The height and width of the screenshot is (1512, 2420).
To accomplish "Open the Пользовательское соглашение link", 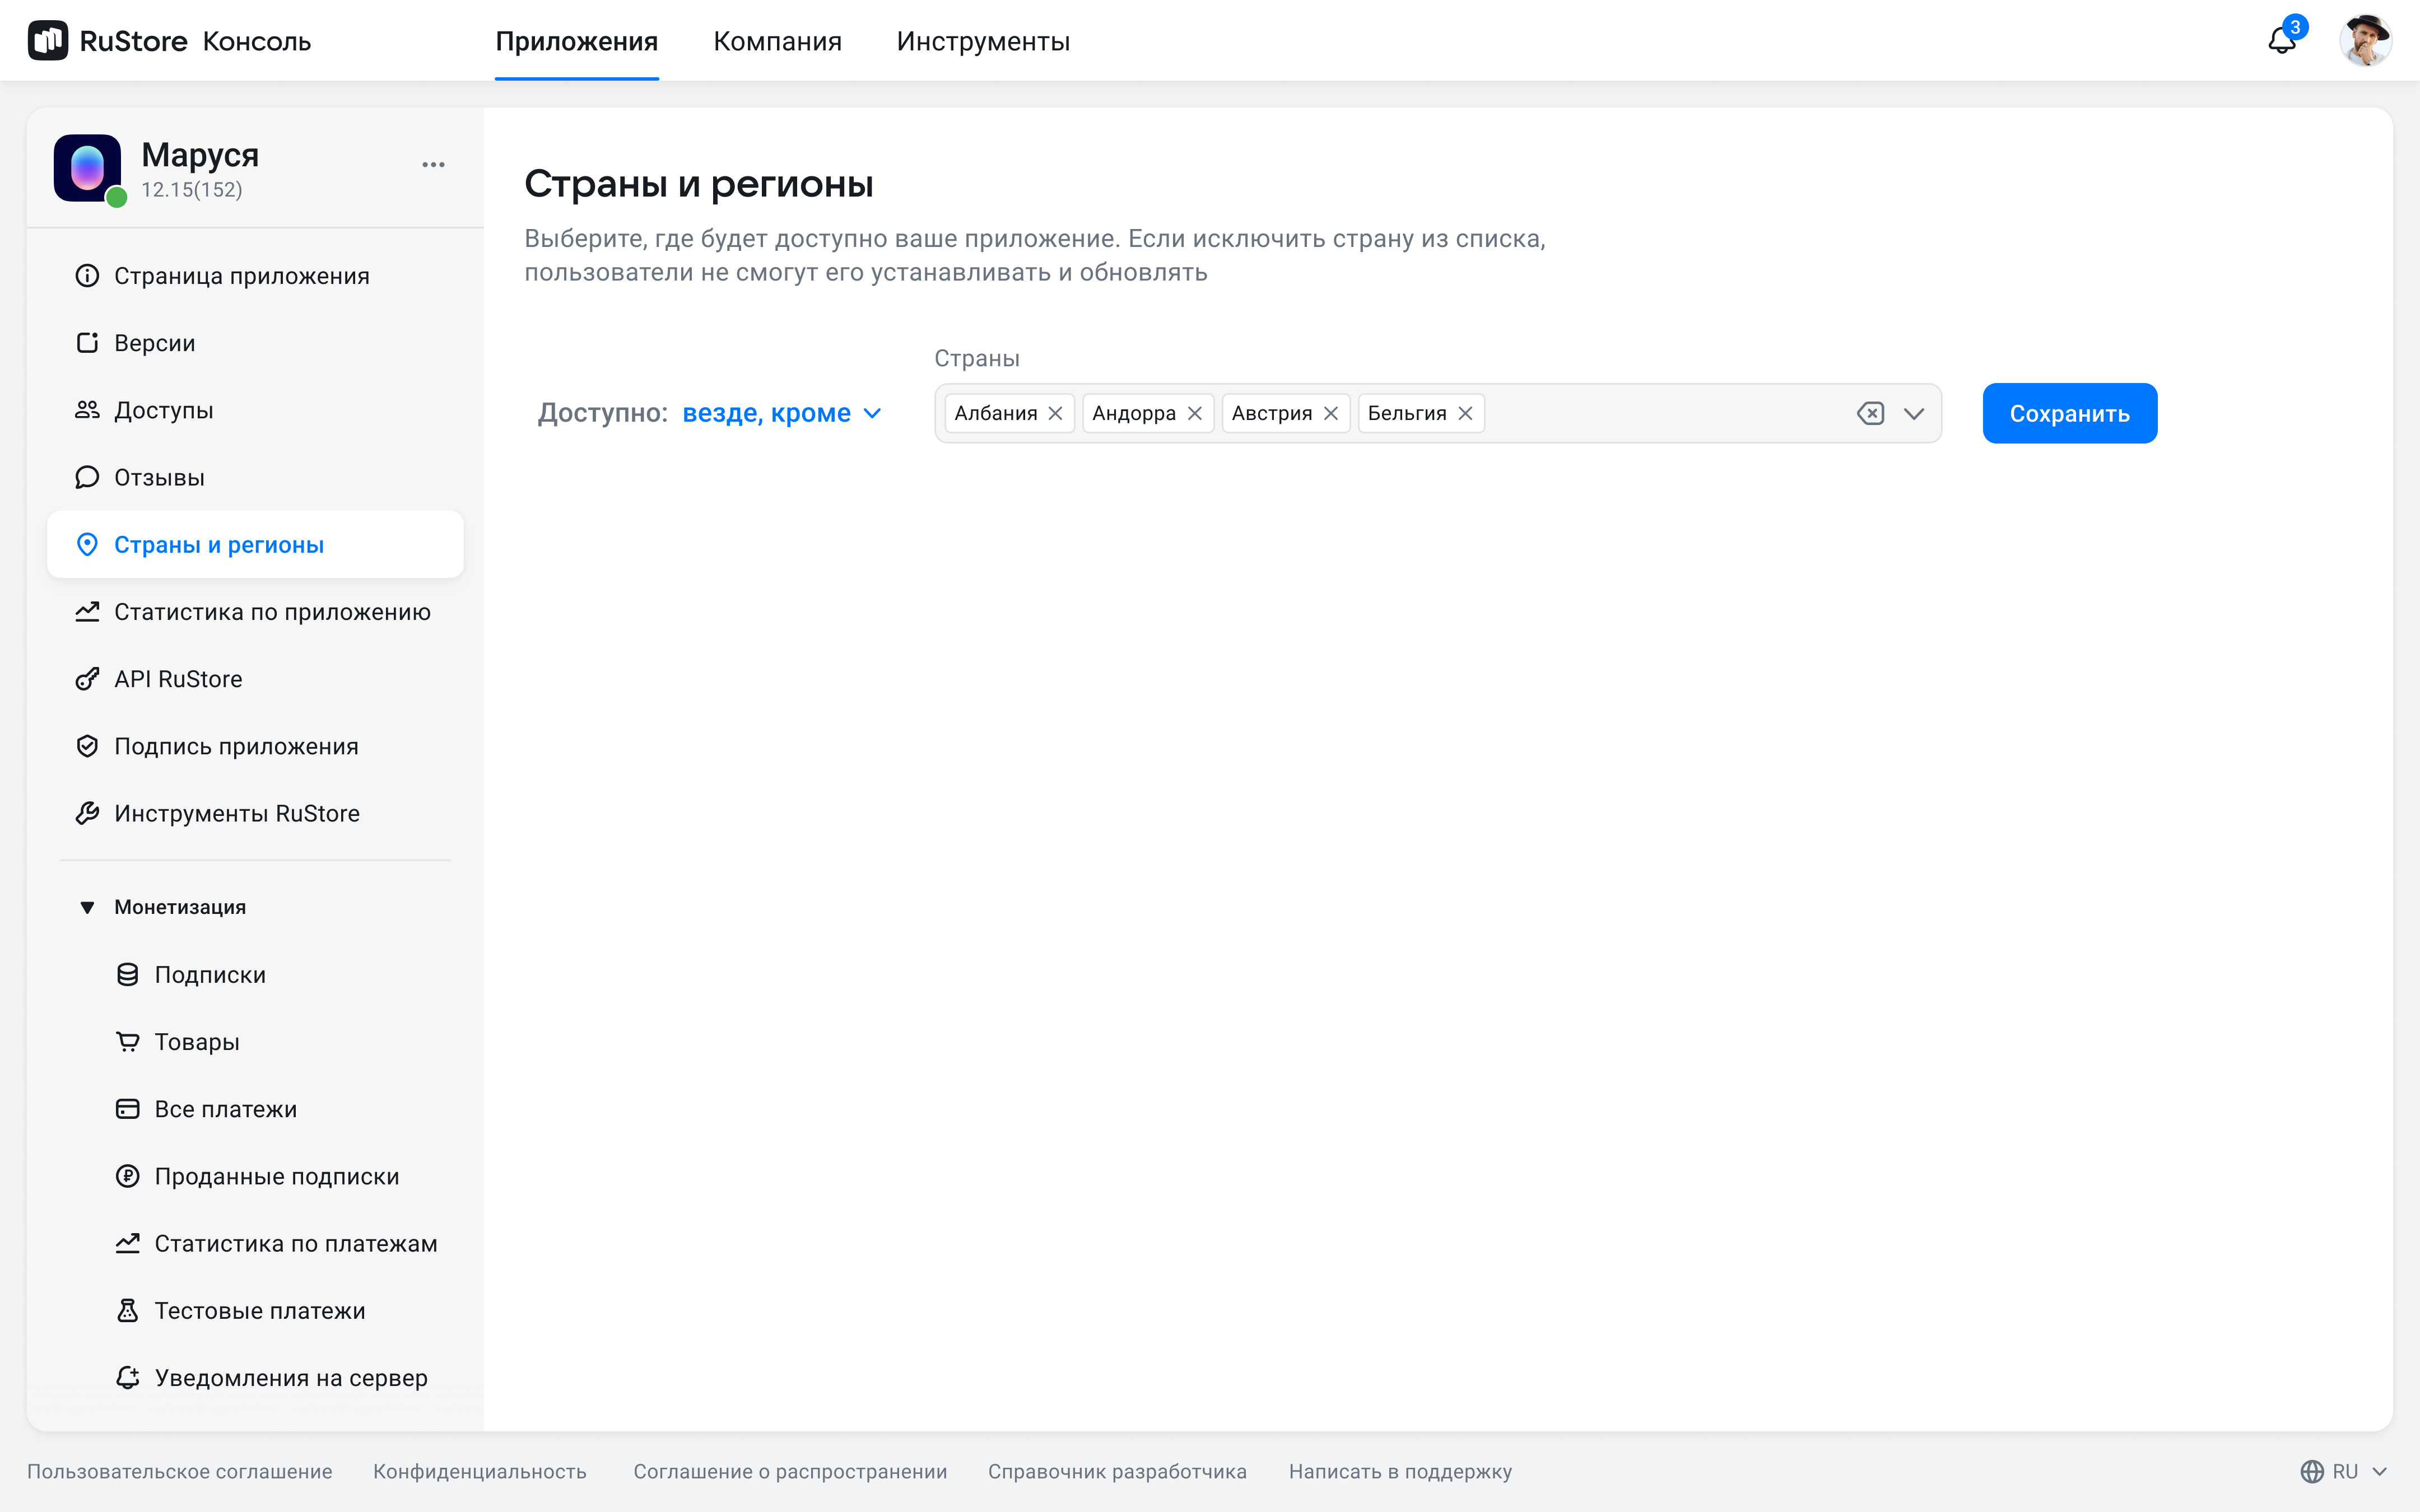I will click(180, 1472).
